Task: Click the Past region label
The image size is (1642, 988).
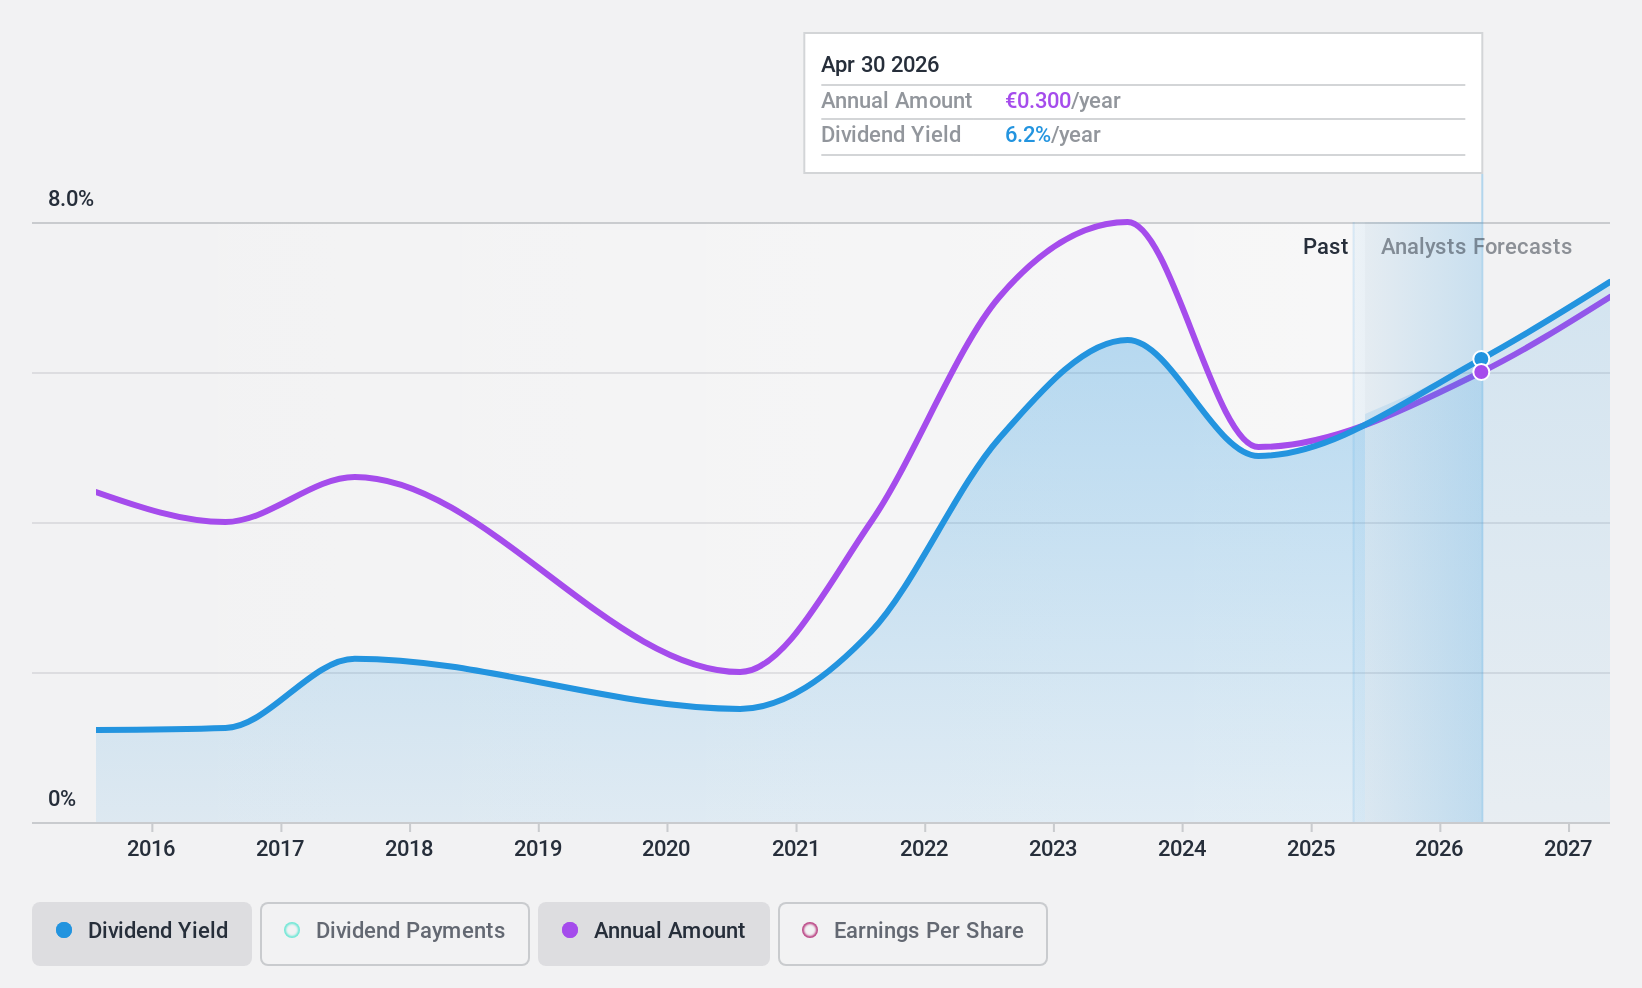Action: click(x=1325, y=247)
